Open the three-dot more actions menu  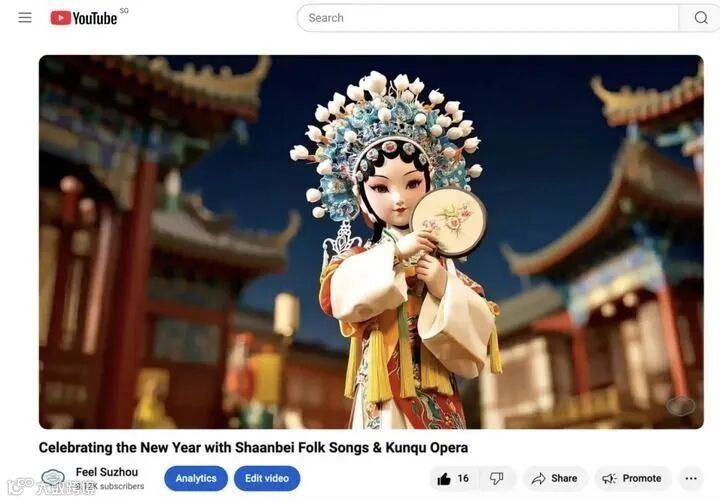click(691, 479)
